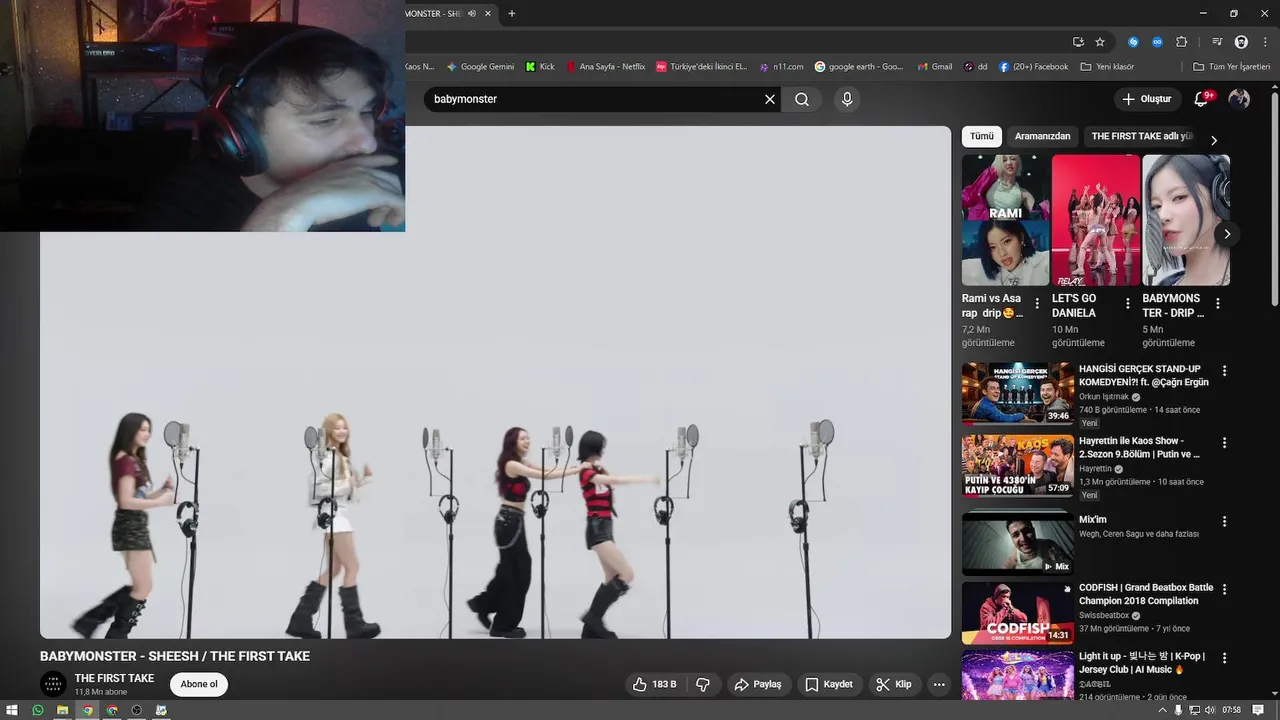Open the Windows Start menu
Image resolution: width=1280 pixels, height=720 pixels.
coord(13,710)
